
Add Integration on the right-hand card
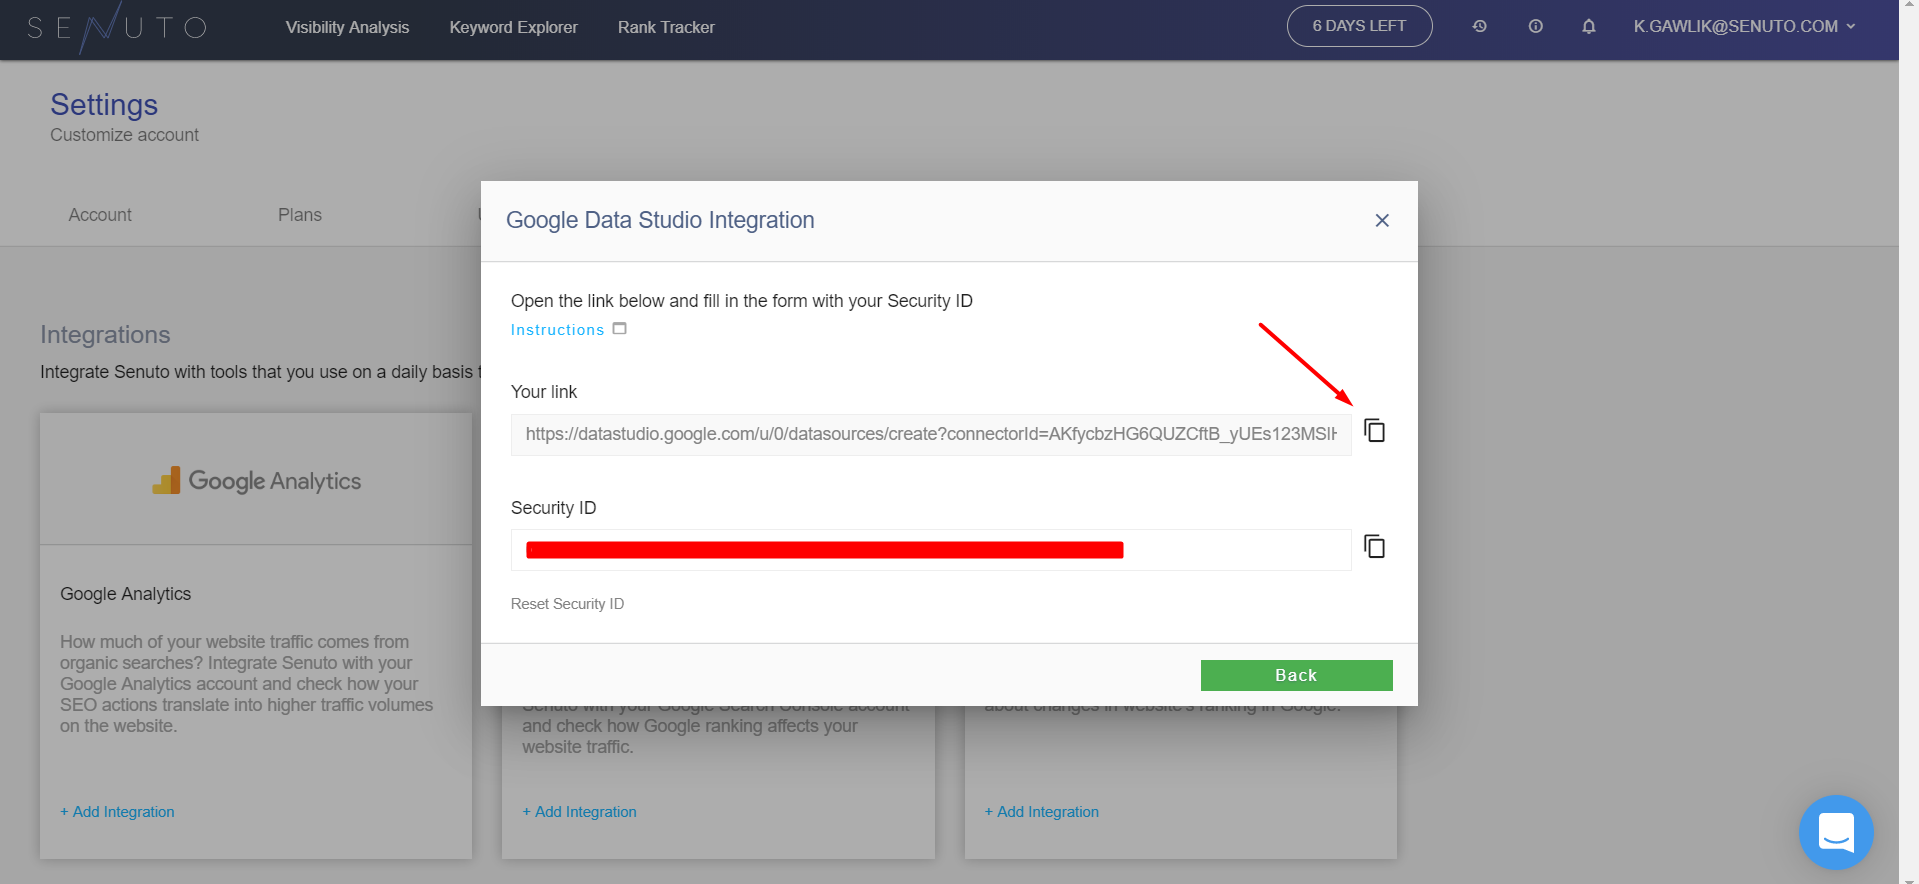[x=1041, y=812]
